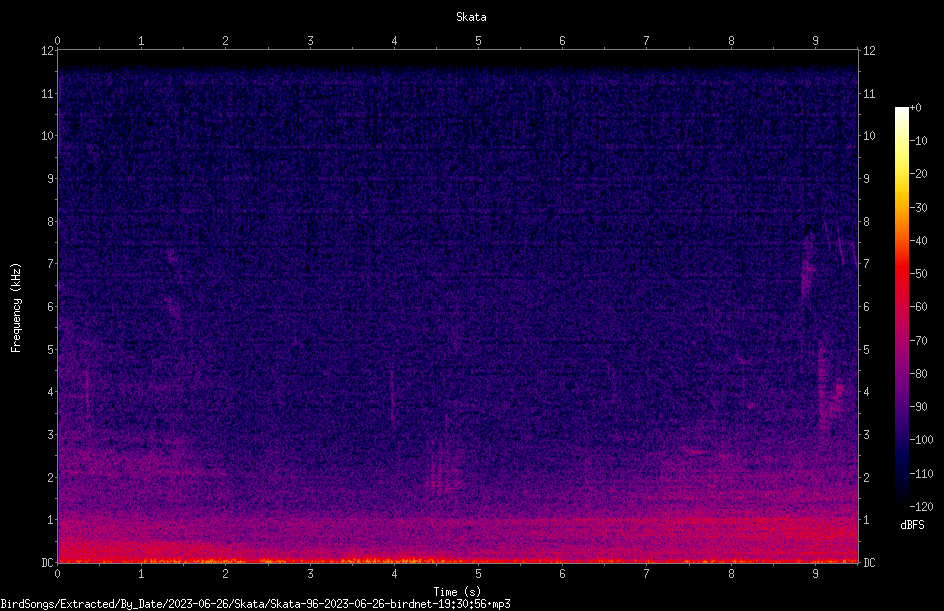Click the "-50" color scale label
Screen dimensions: 944x611
click(918, 274)
